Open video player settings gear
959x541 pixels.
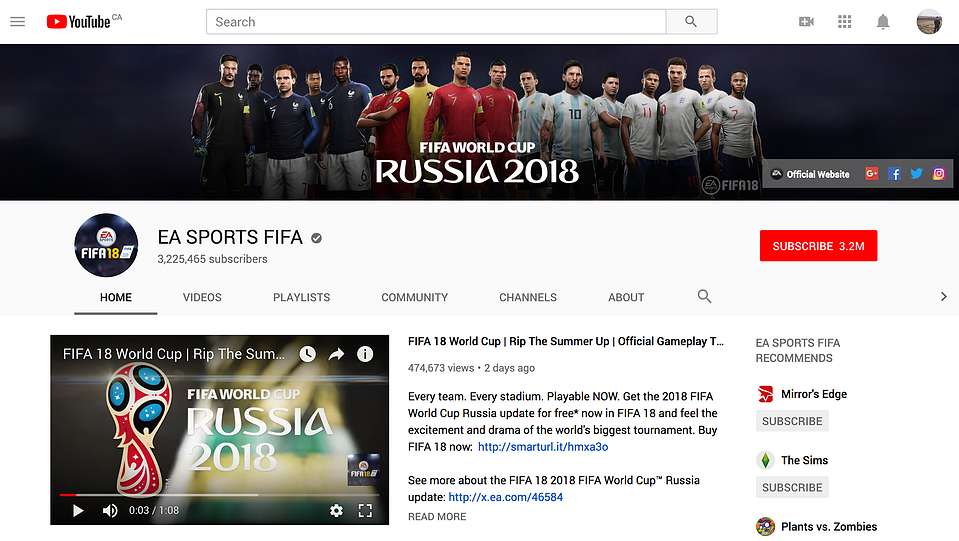336,510
